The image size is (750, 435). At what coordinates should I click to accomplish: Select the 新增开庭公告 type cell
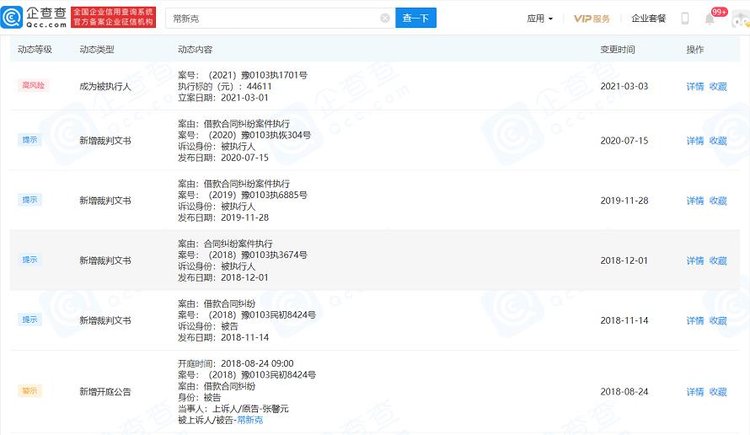click(105, 391)
